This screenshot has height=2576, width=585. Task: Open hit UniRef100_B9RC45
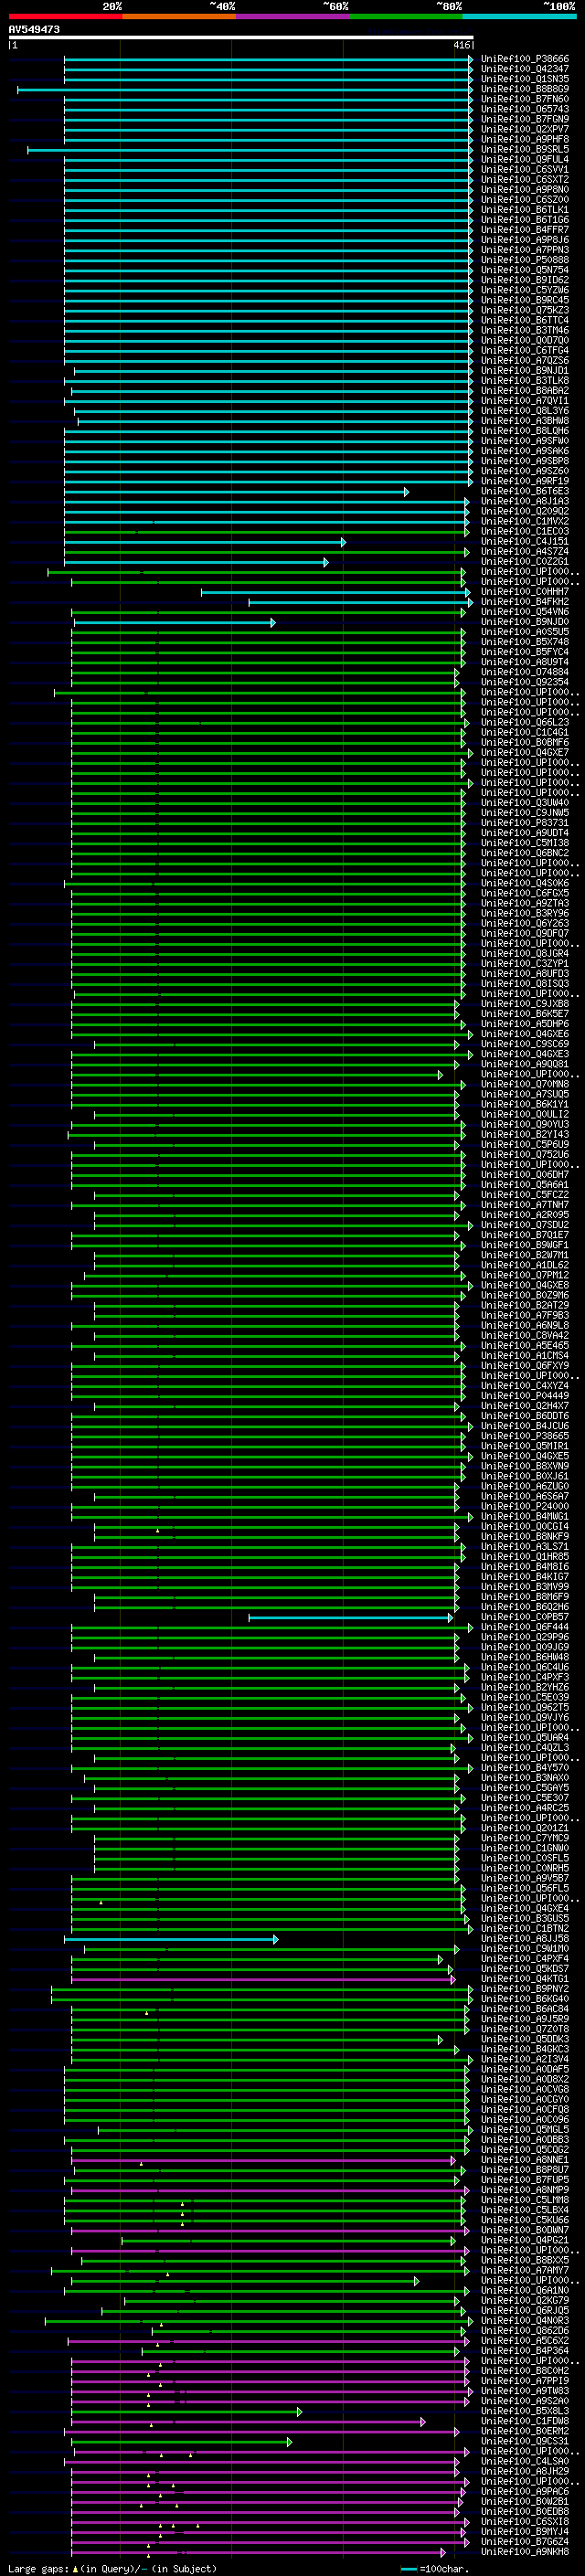tap(525, 300)
